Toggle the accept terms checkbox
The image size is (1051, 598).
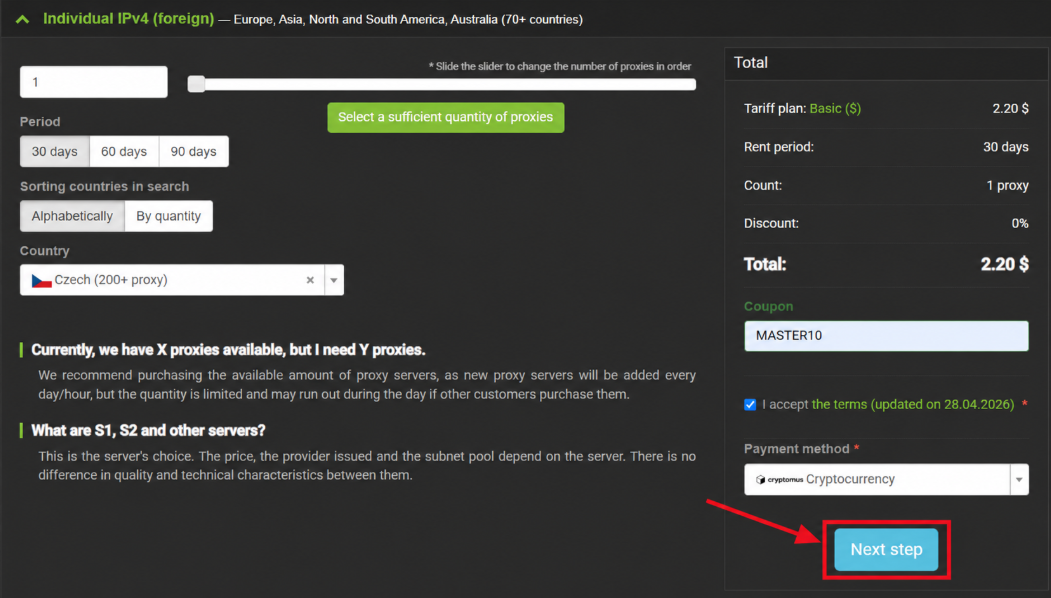750,404
